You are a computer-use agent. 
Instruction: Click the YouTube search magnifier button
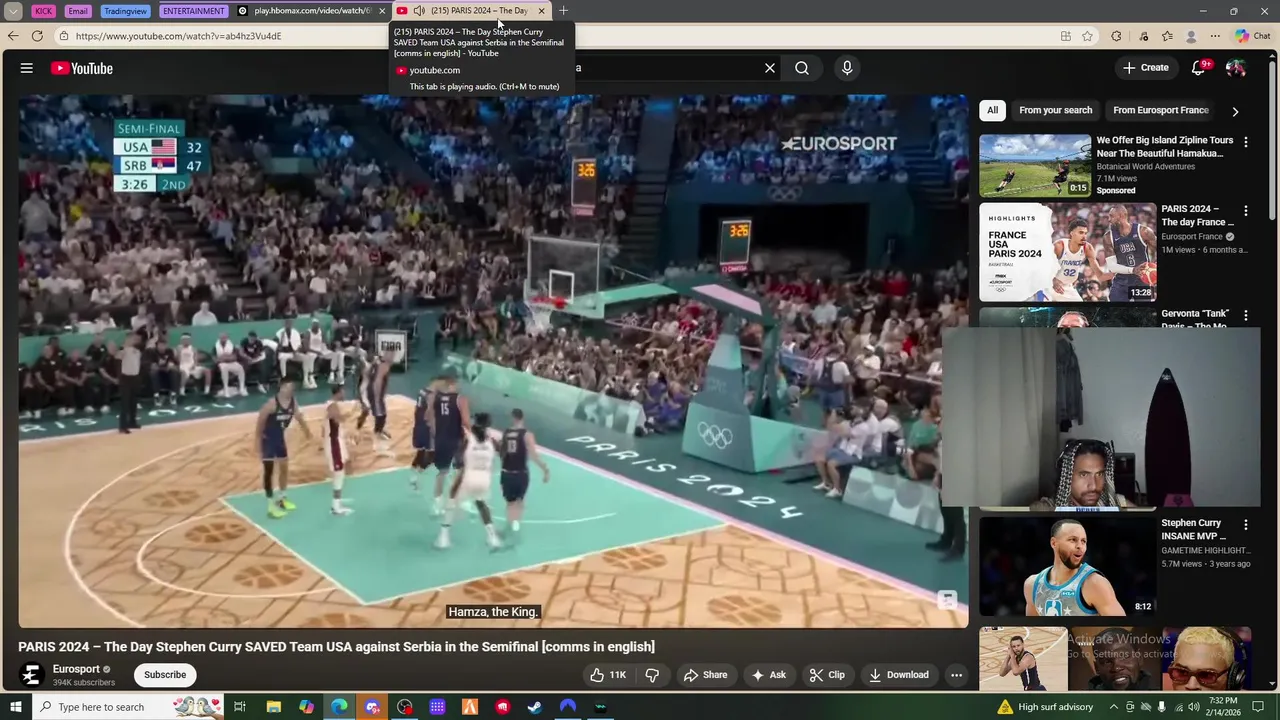tap(802, 68)
